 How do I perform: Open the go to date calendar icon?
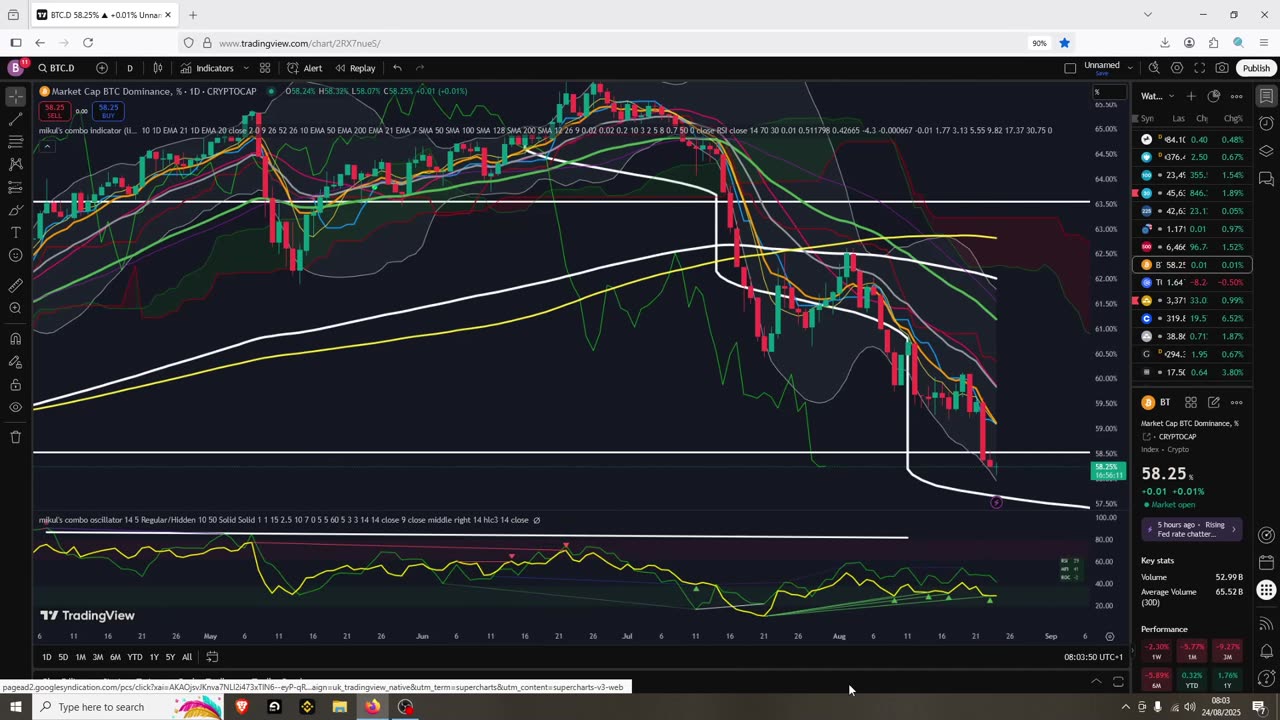click(x=212, y=657)
